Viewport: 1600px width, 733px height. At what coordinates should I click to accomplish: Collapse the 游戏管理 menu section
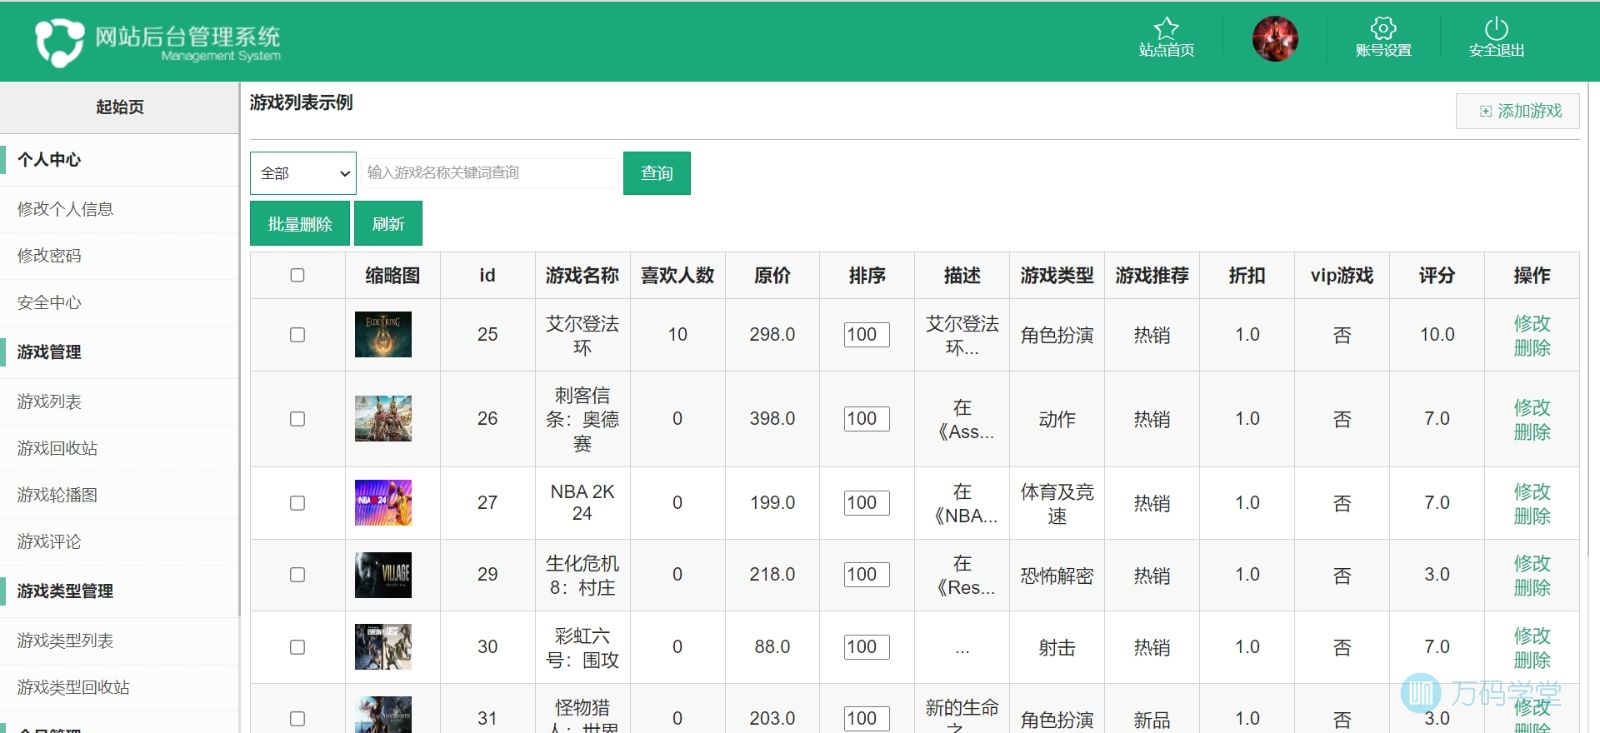coord(119,352)
